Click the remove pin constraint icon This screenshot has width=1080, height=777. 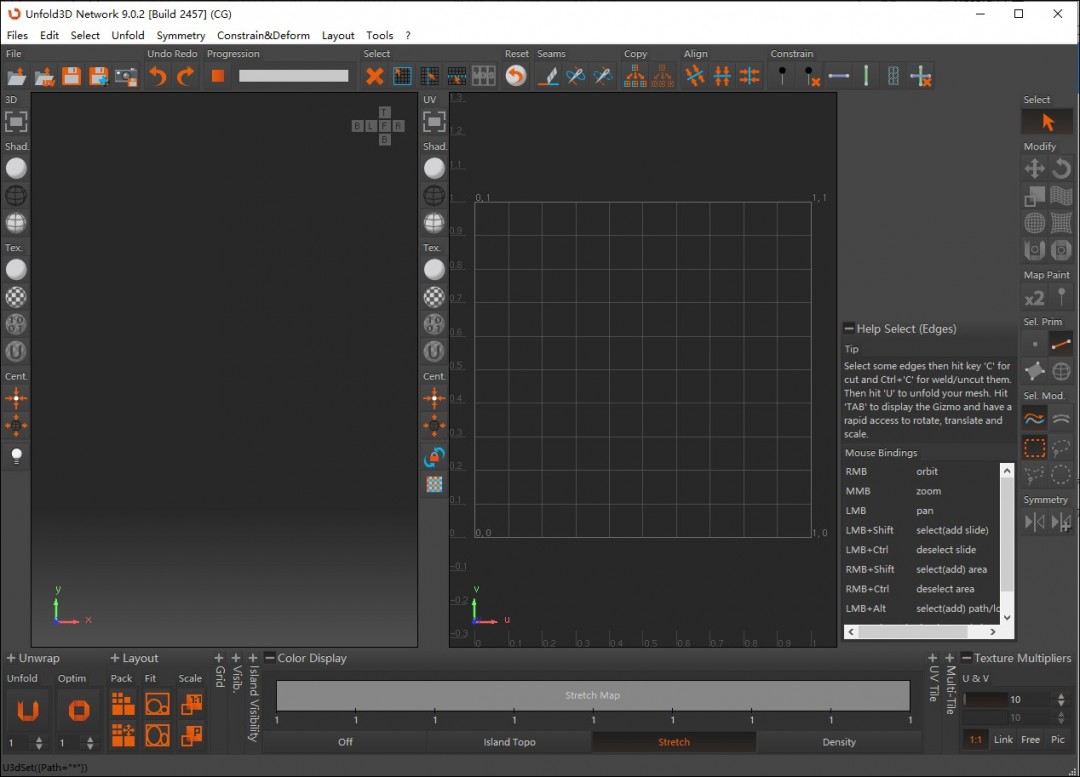coord(811,76)
